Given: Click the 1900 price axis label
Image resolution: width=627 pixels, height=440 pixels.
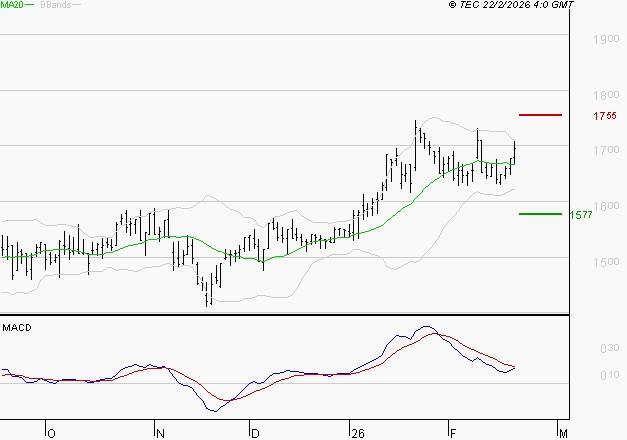Looking at the screenshot, I should (606, 39).
